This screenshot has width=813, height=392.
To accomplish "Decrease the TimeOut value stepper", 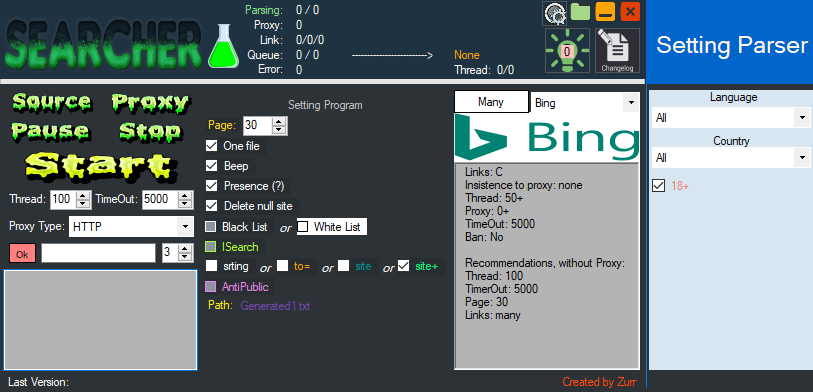I will click(186, 203).
